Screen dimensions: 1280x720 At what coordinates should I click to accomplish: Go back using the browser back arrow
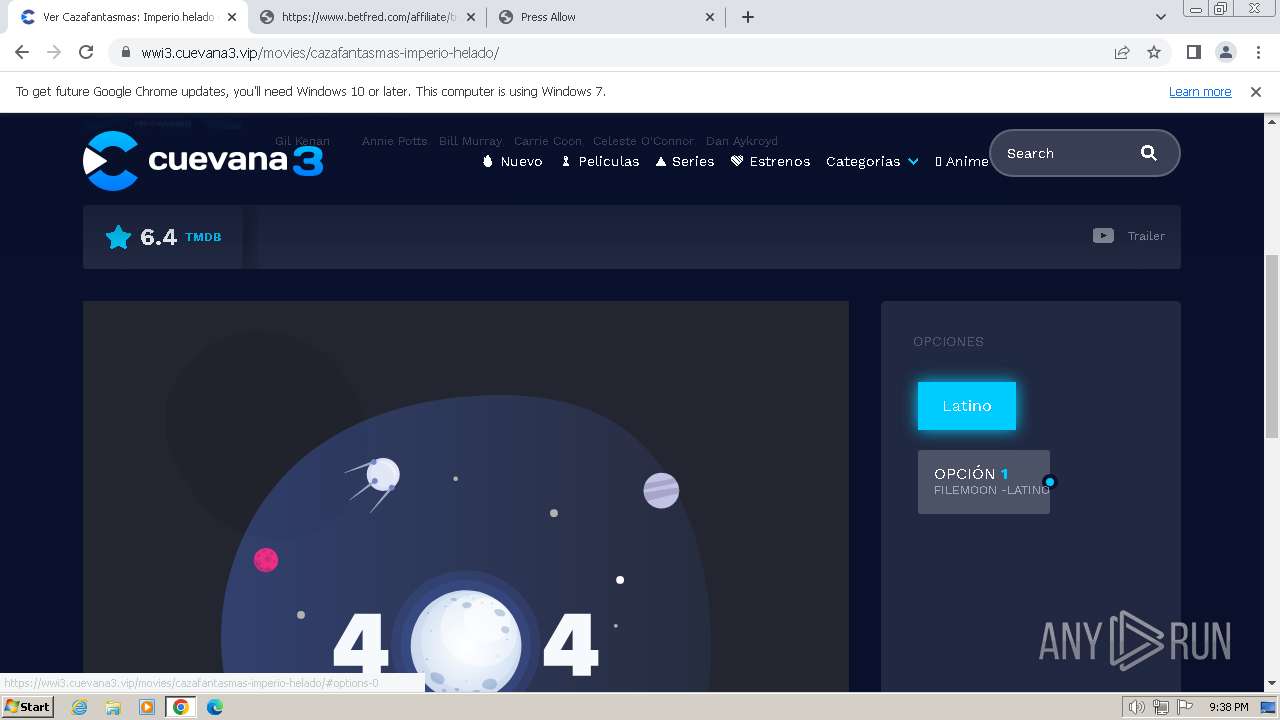(22, 52)
